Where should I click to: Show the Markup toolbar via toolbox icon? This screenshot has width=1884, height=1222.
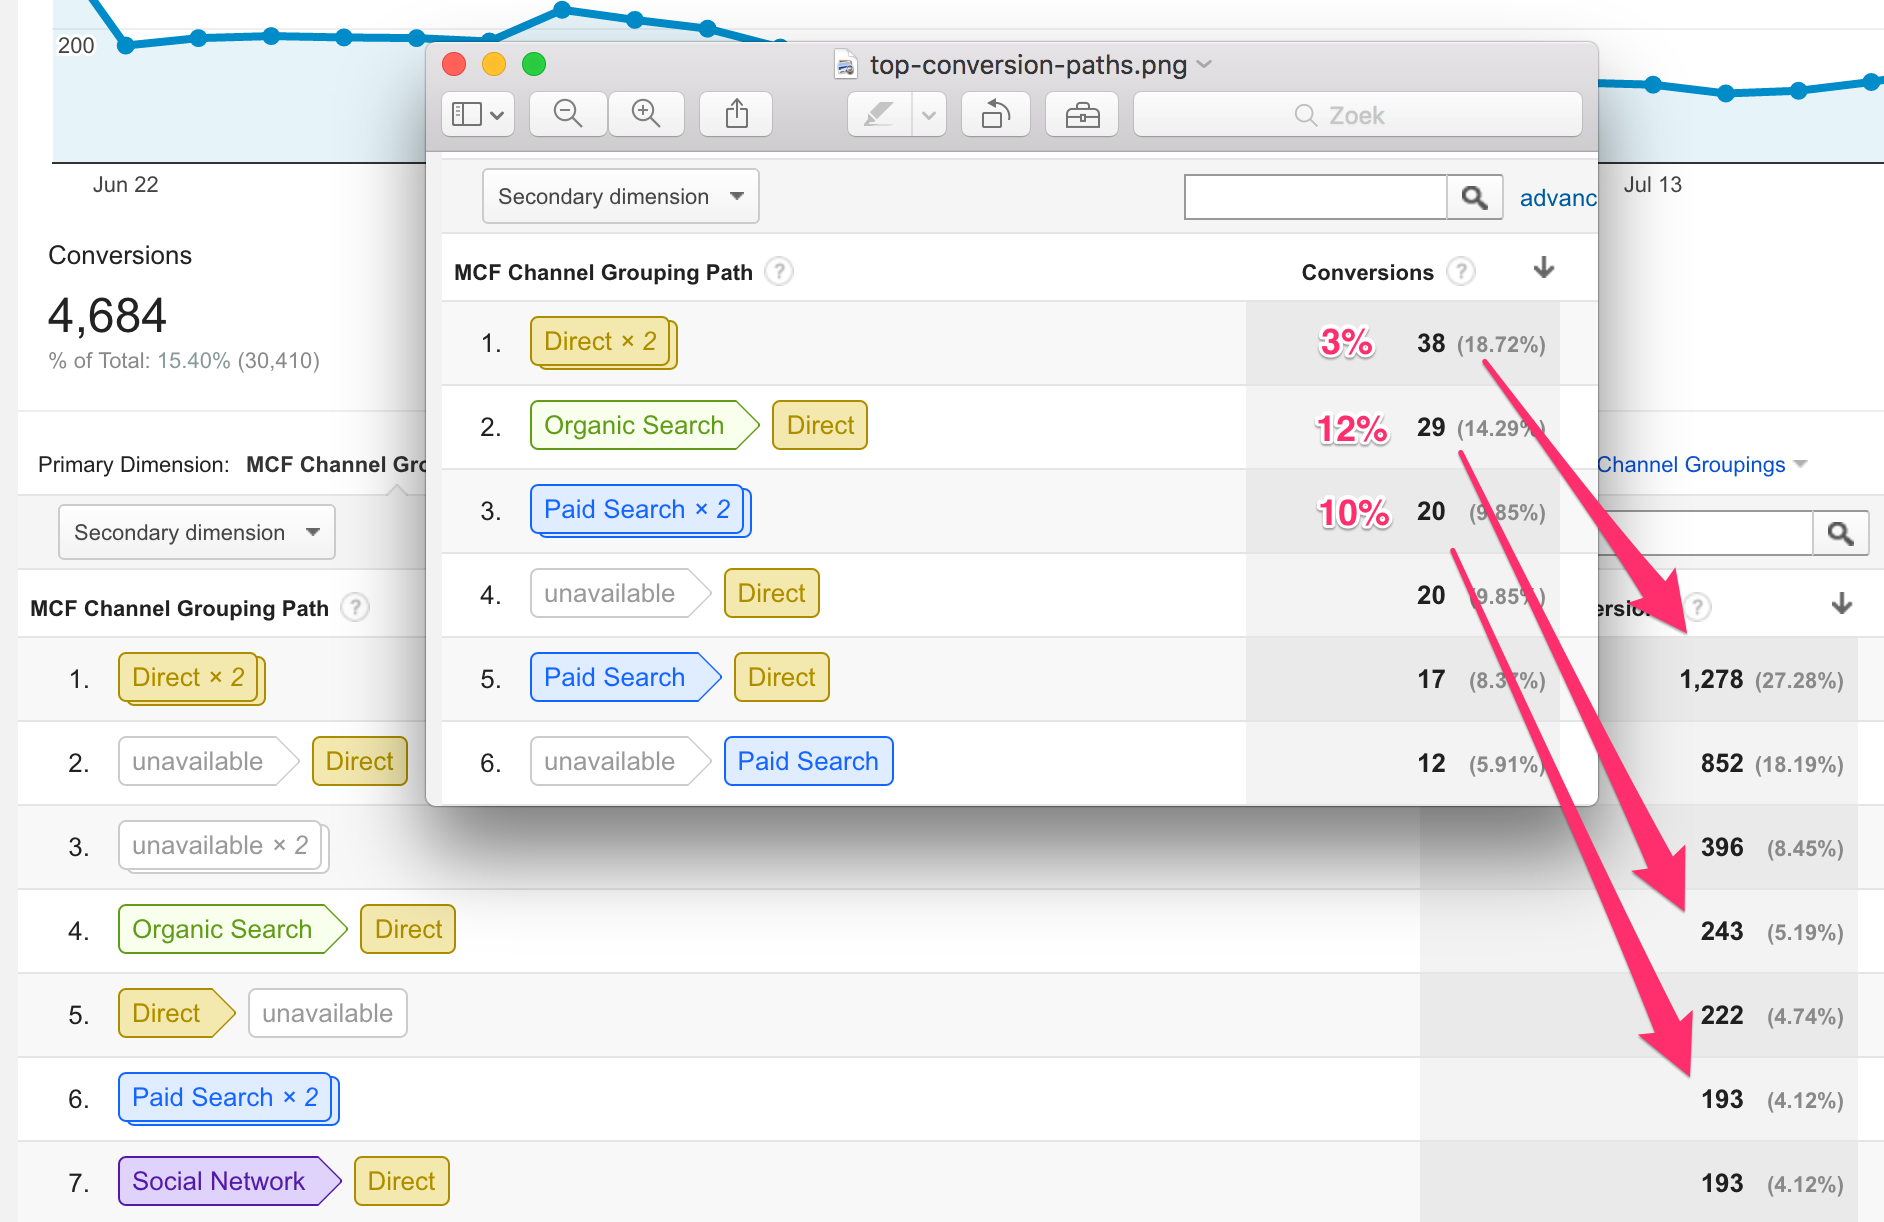(x=1081, y=114)
